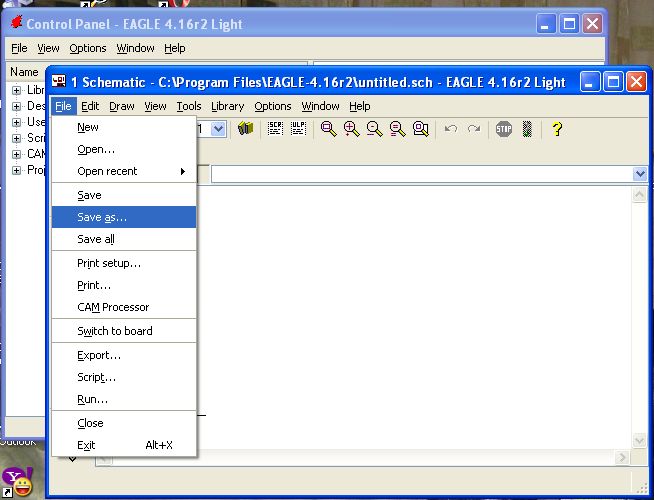
Task: Expand the Scripts tree node
Action: [16, 138]
